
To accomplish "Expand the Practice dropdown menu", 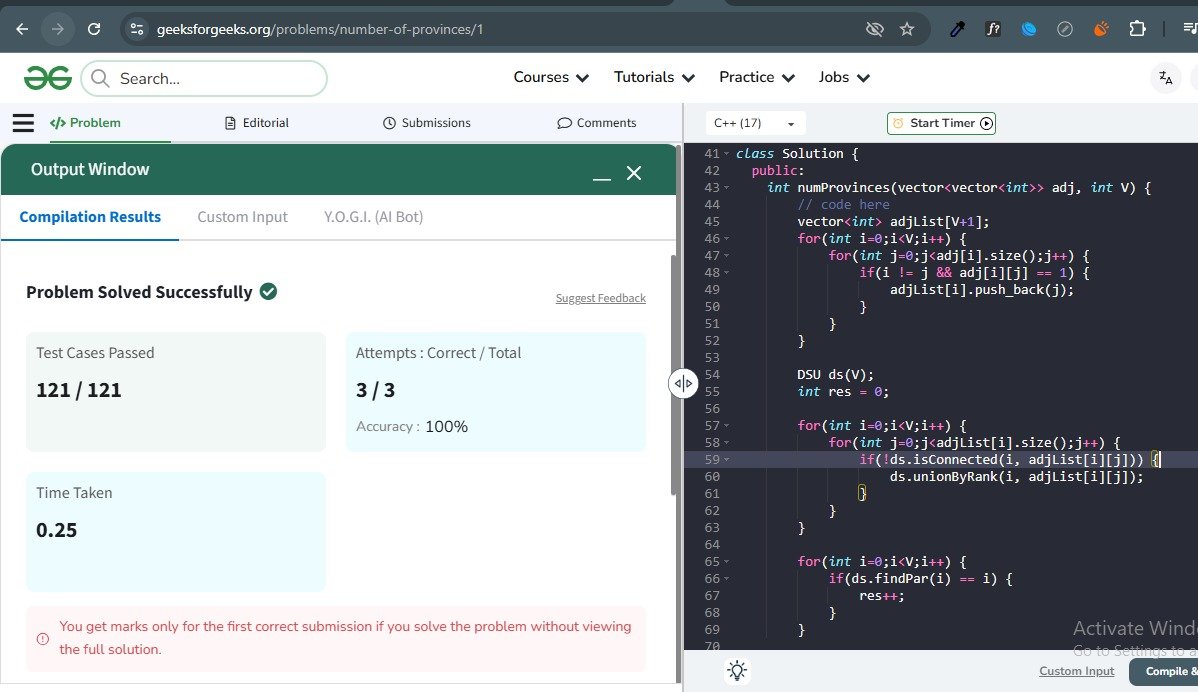I will [756, 77].
